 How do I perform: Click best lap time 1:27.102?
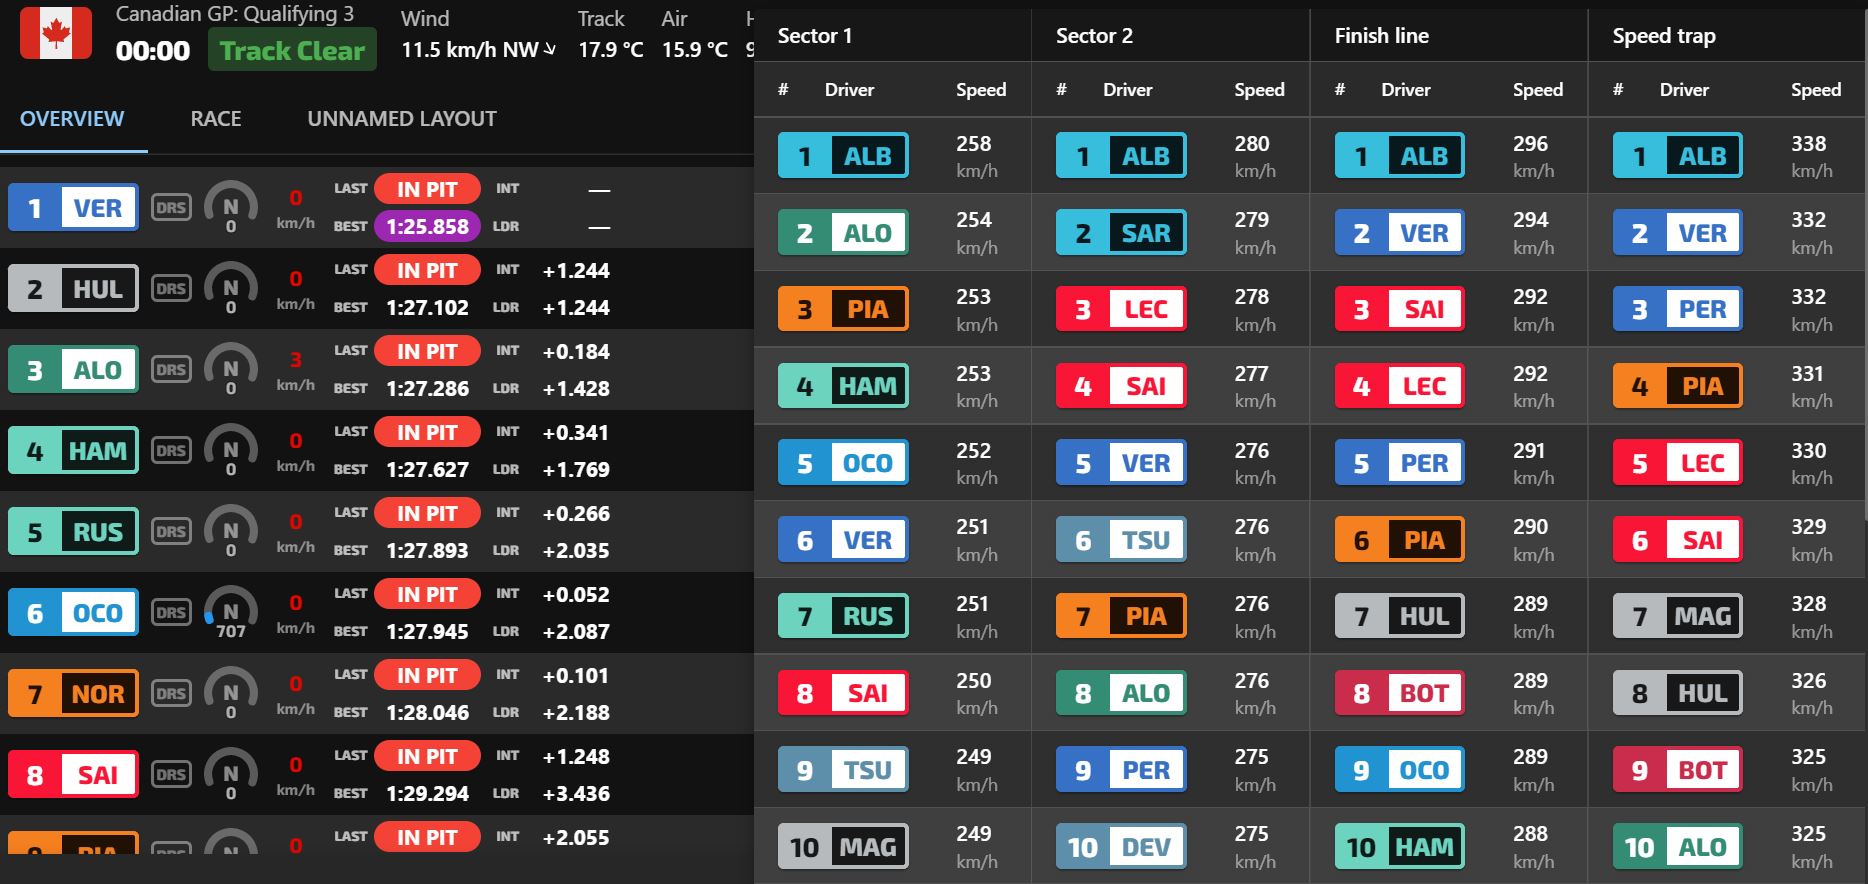pos(427,308)
